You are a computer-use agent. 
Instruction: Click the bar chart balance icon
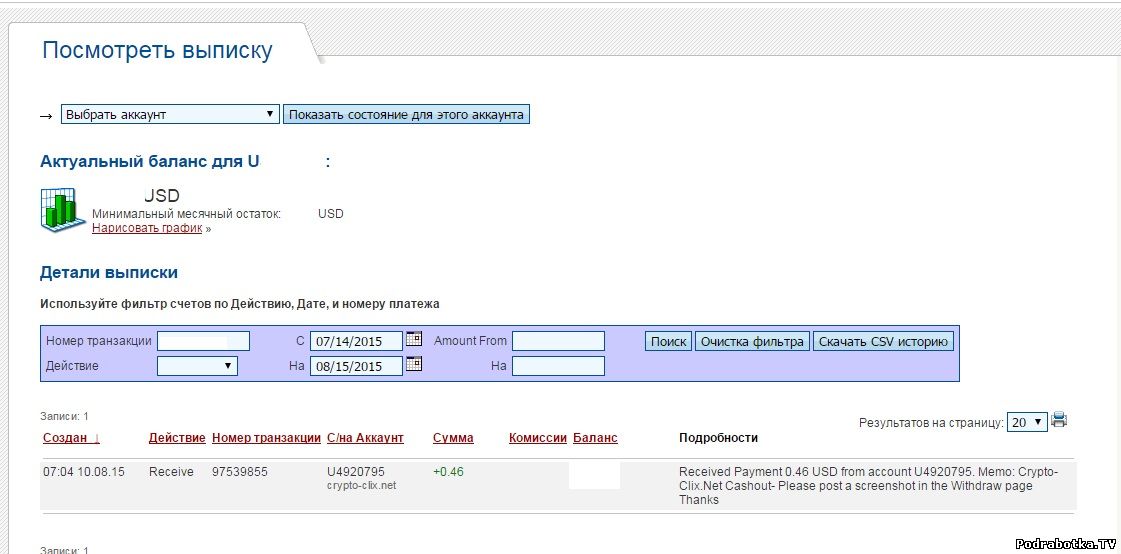(x=63, y=210)
